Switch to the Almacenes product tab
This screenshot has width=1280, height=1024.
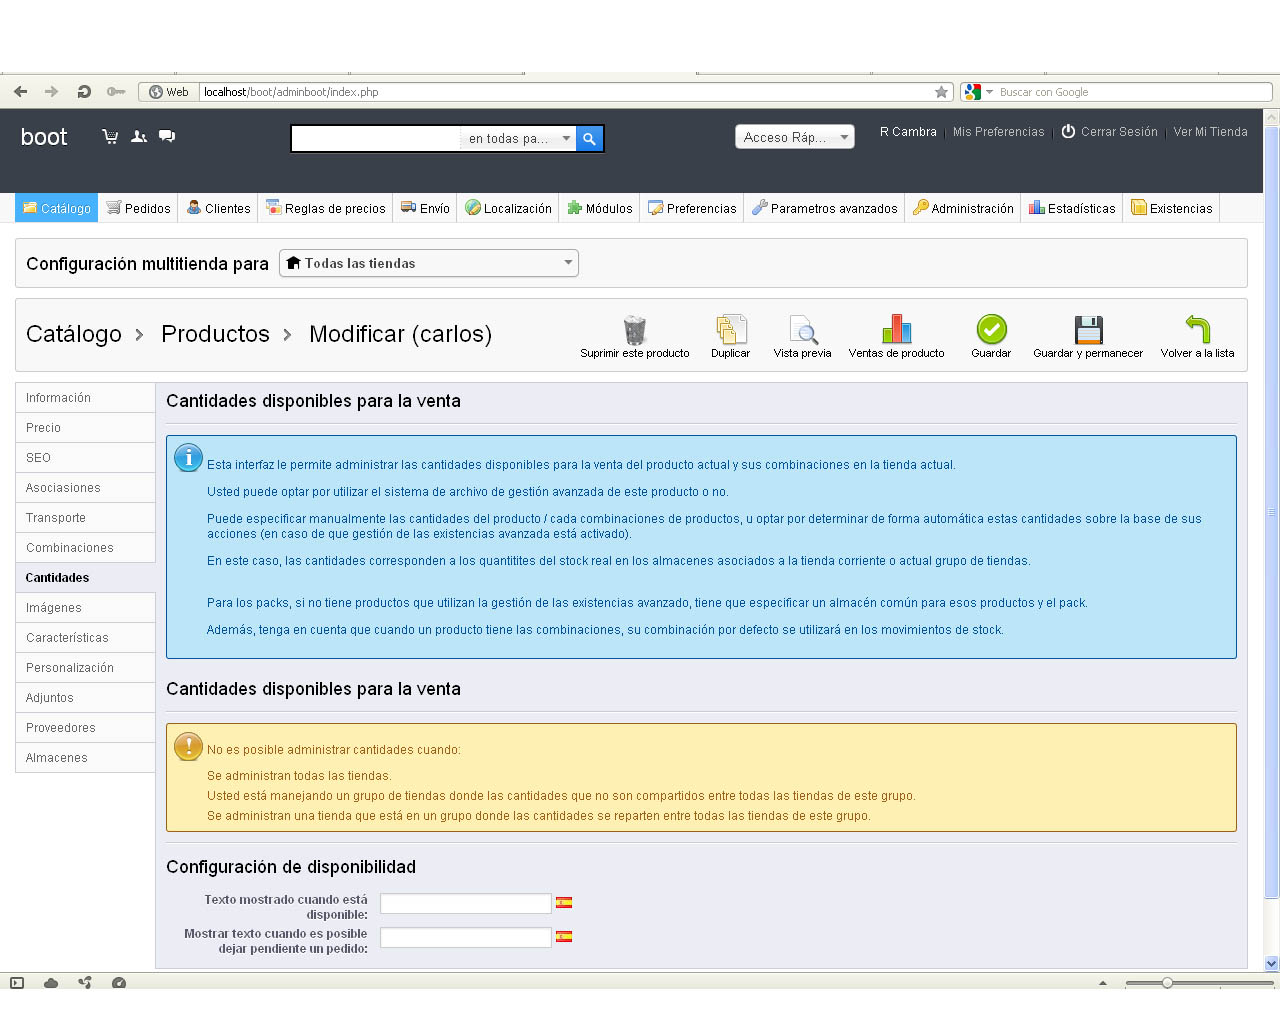click(85, 758)
